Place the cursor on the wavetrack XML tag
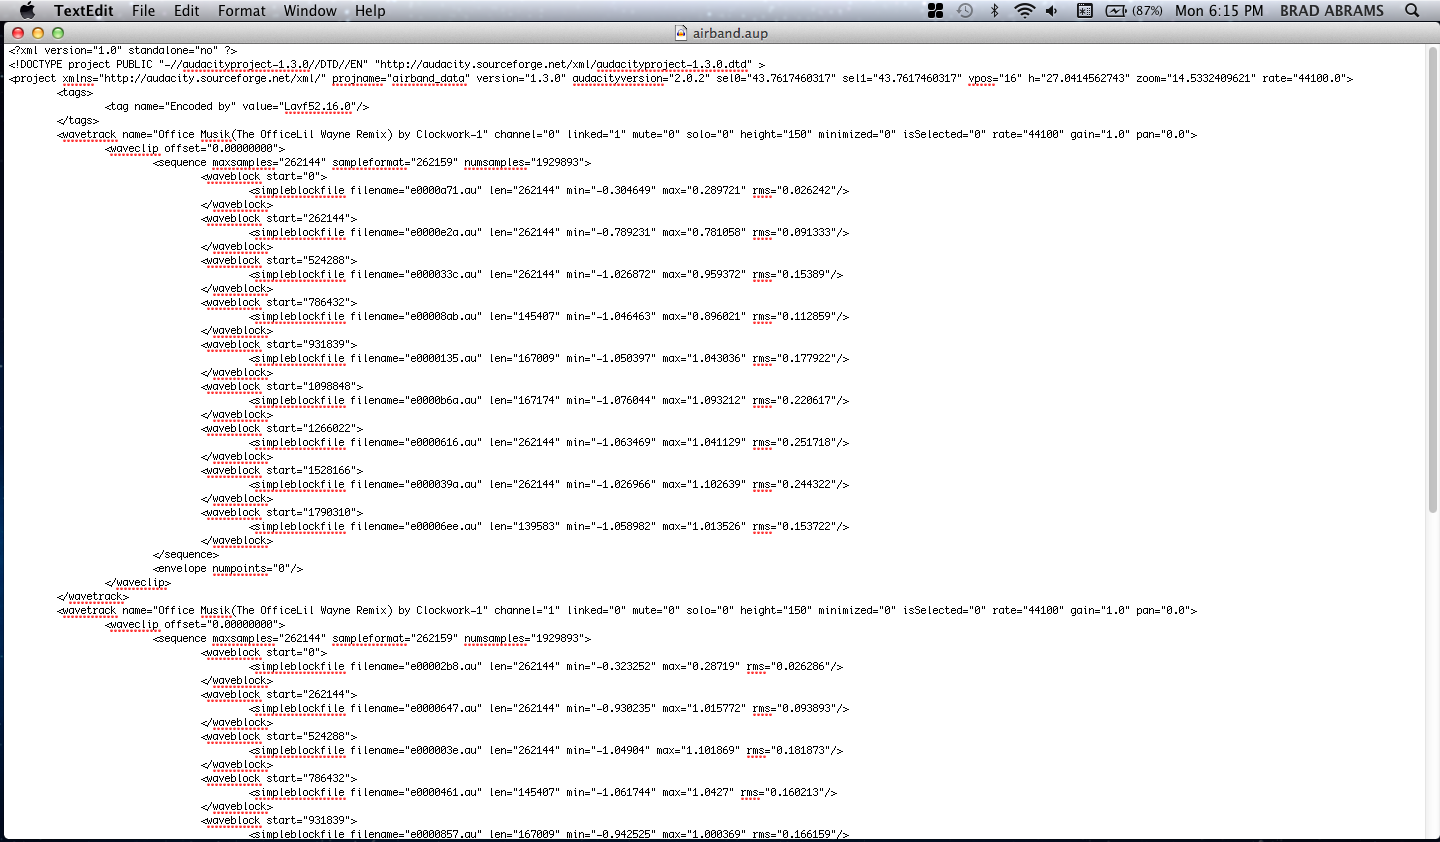 tap(88, 134)
